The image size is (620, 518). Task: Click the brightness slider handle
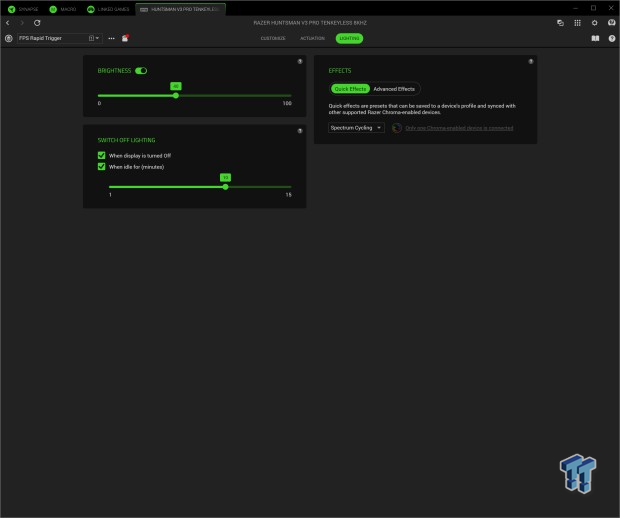click(x=176, y=95)
